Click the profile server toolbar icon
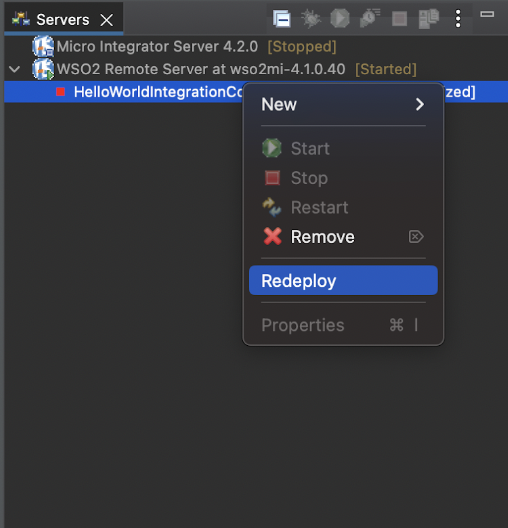Screen dimensions: 508x528 click(x=370, y=18)
